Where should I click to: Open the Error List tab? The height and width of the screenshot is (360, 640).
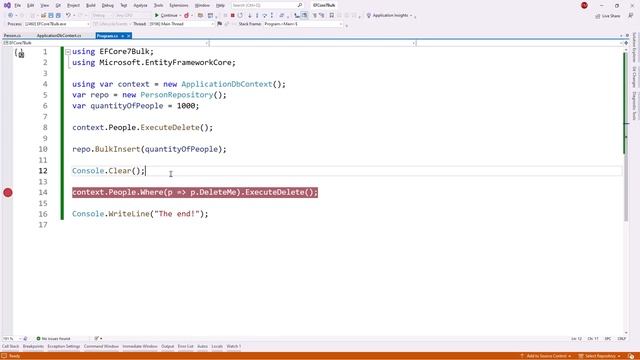(185, 347)
